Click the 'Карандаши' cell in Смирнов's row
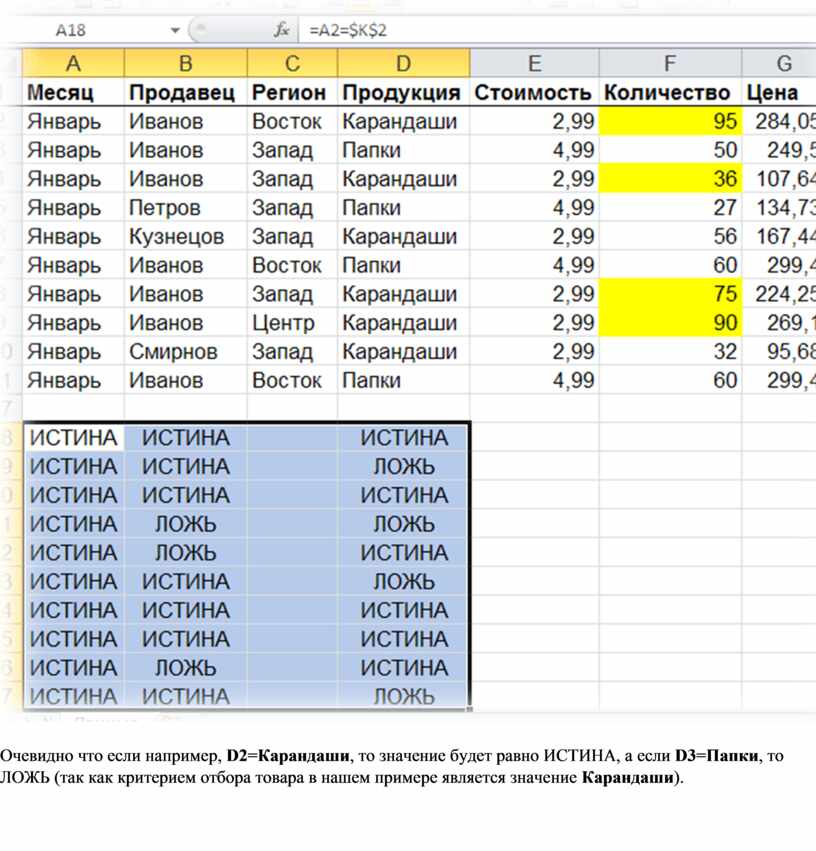 tap(404, 351)
